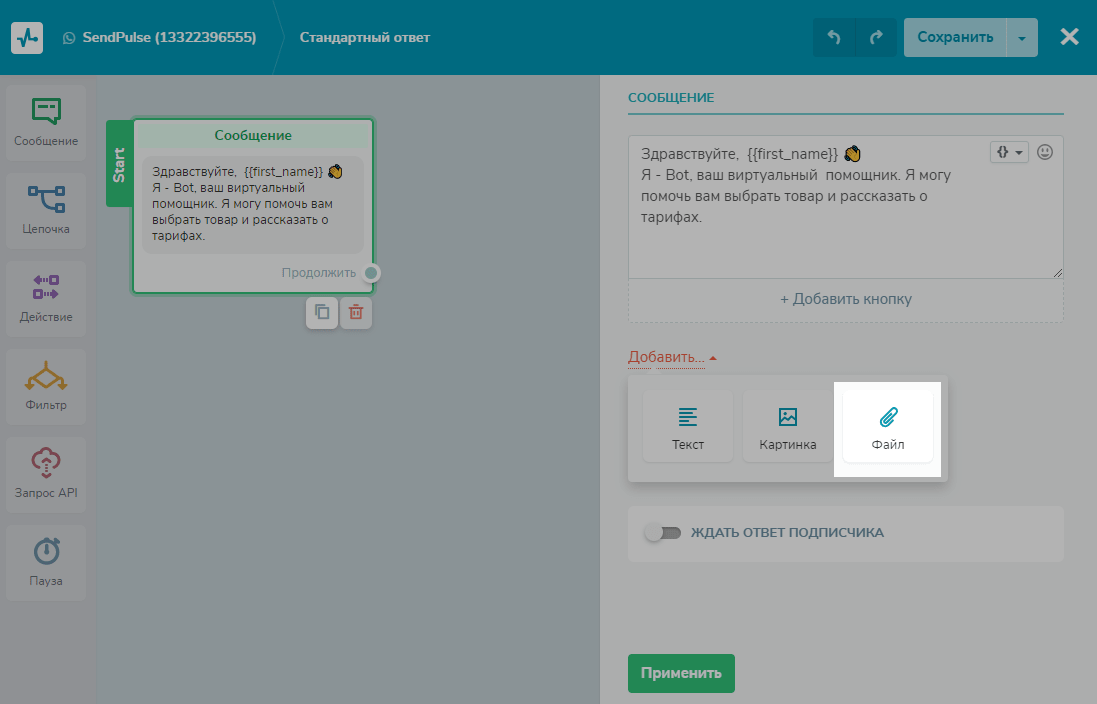The width and height of the screenshot is (1097, 704).
Task: Undo the last change
Action: click(x=833, y=38)
